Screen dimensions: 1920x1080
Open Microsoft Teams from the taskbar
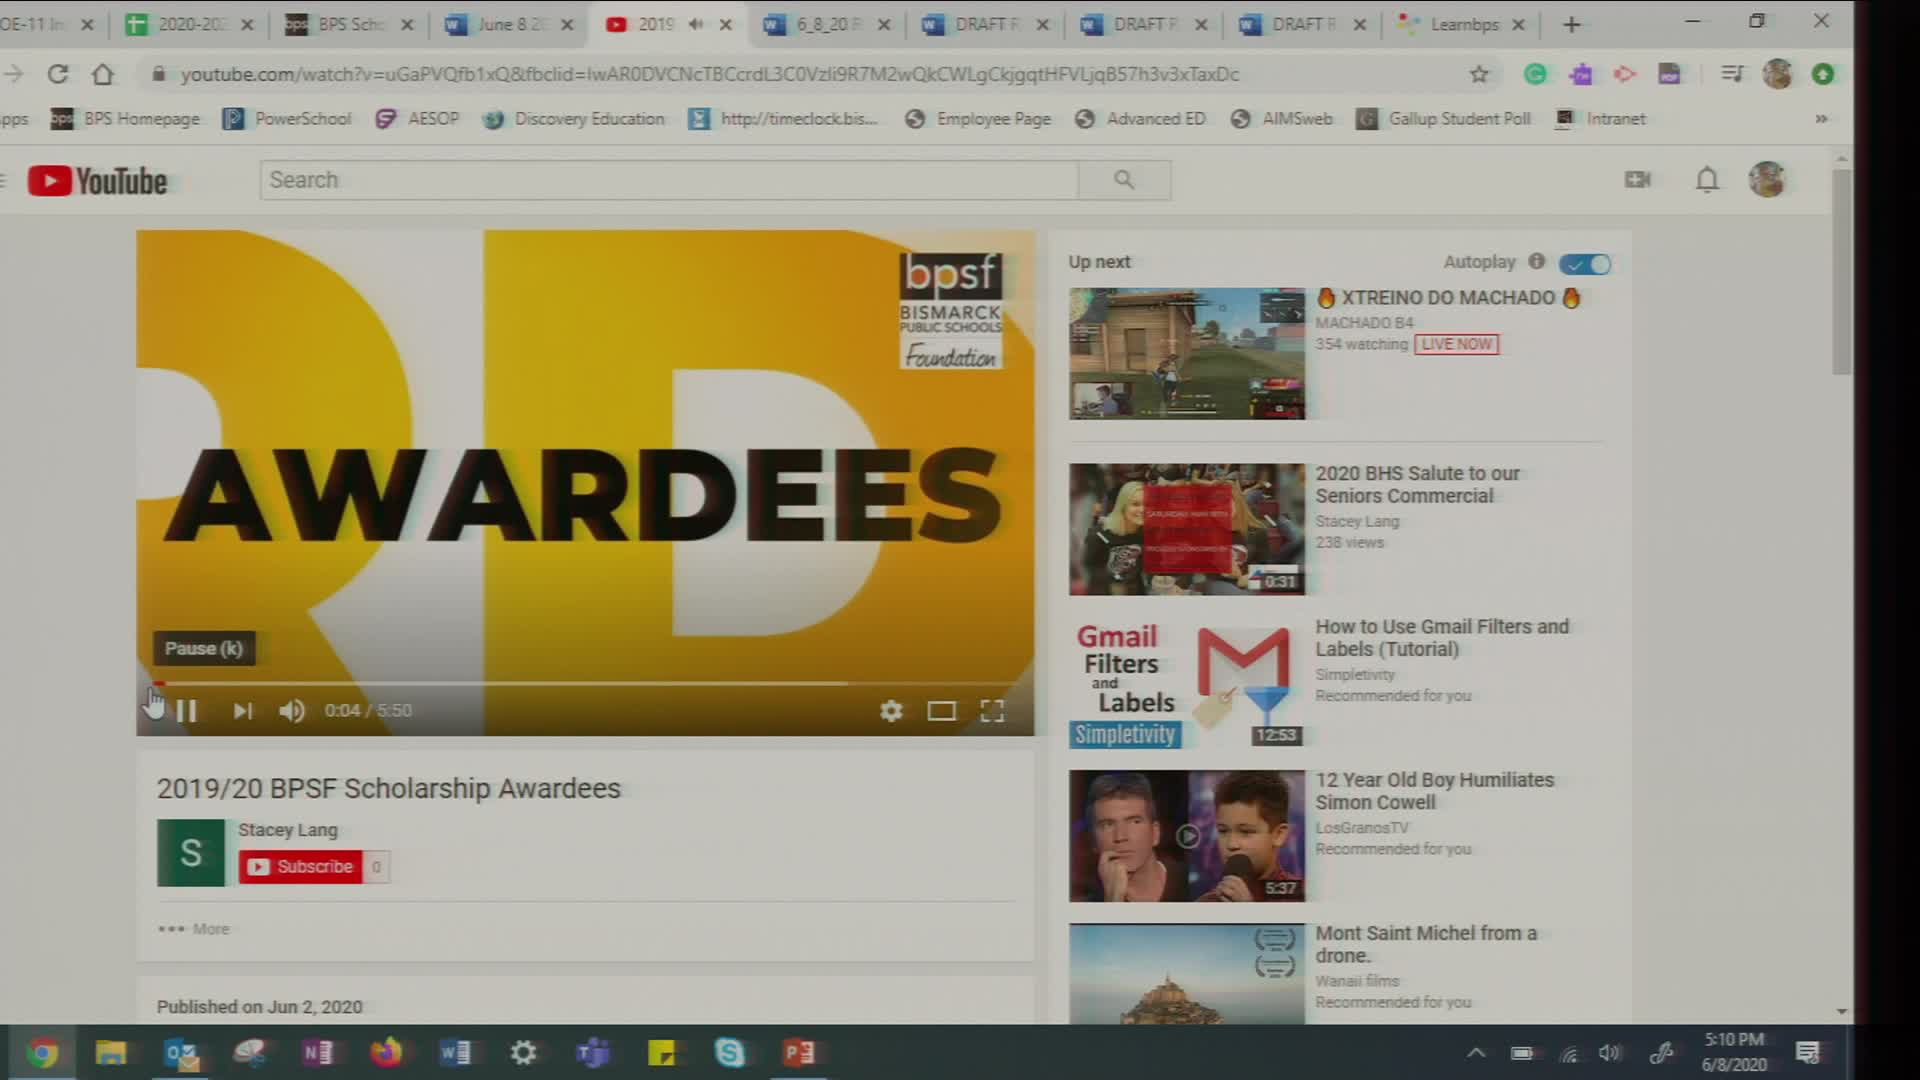(x=593, y=1053)
